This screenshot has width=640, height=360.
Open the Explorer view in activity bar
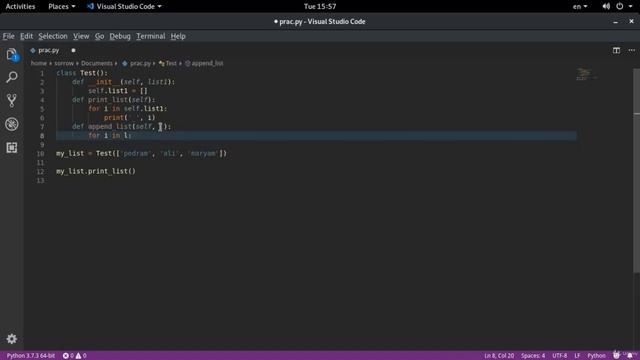pyautogui.click(x=11, y=54)
